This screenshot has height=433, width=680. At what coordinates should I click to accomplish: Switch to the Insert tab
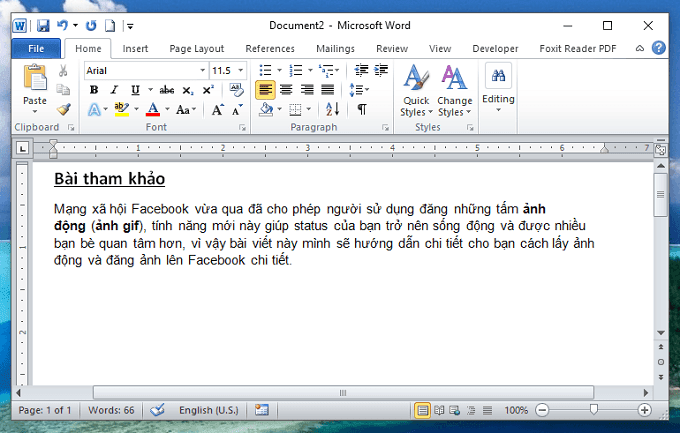click(x=135, y=49)
